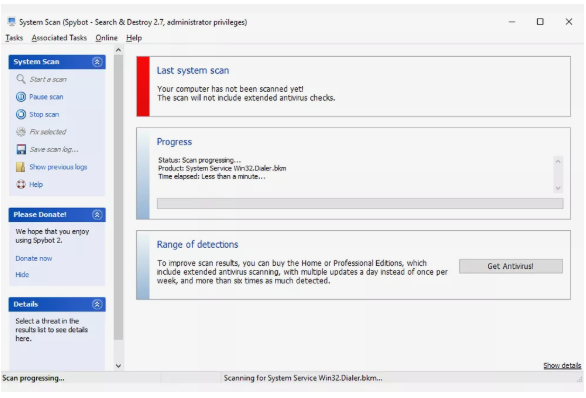Click the Show details link
The width and height of the screenshot is (586, 398).
562,365
